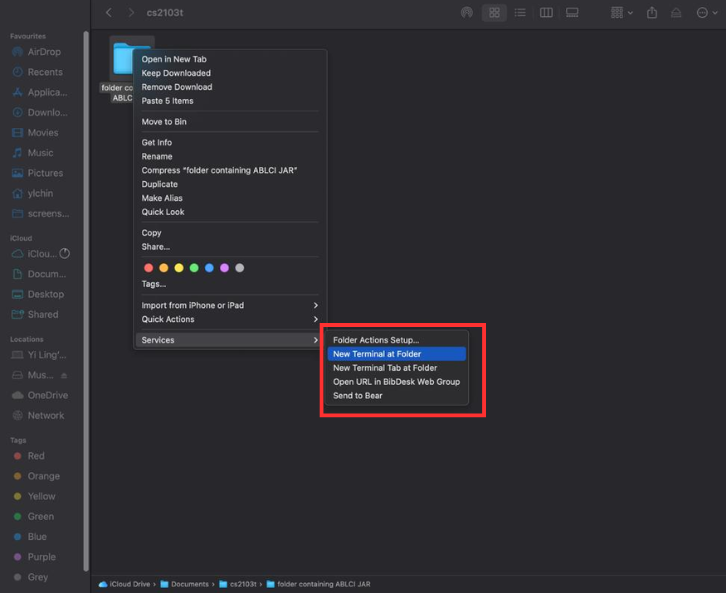
Task: Apply the blue tag color dot
Action: [x=209, y=268]
